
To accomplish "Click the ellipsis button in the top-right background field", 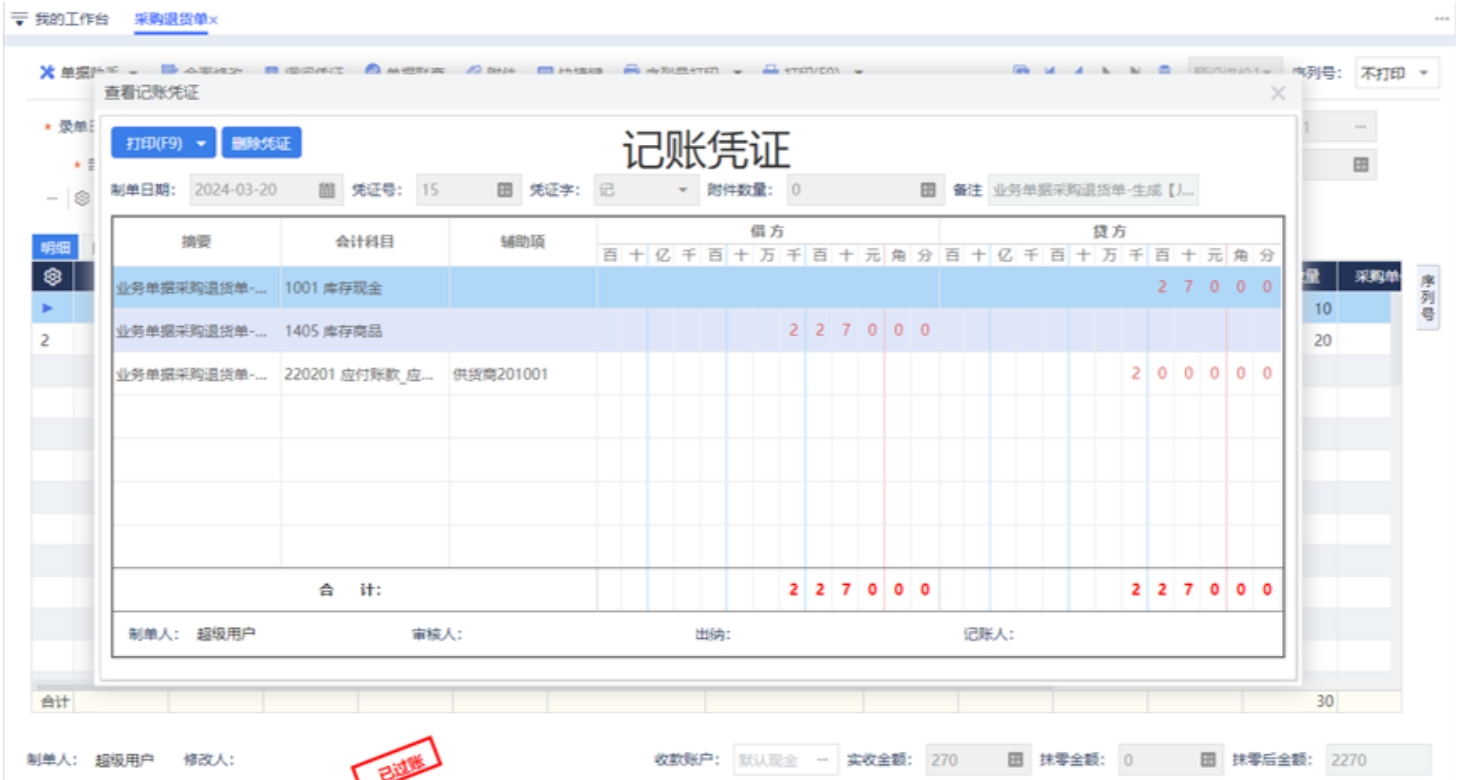I will [1359, 127].
